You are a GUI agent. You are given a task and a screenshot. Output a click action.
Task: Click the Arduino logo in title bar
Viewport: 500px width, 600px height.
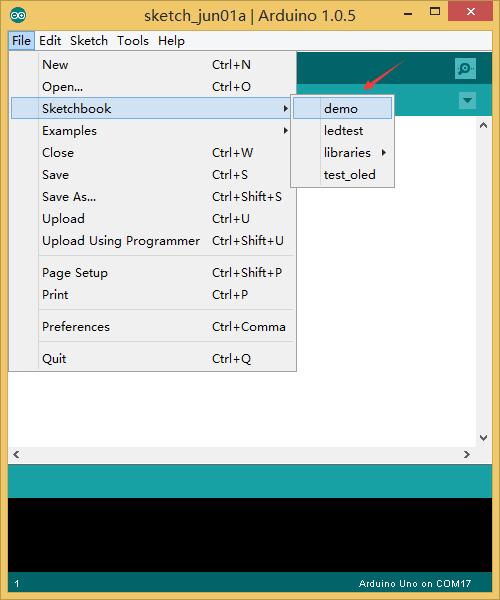point(18,15)
